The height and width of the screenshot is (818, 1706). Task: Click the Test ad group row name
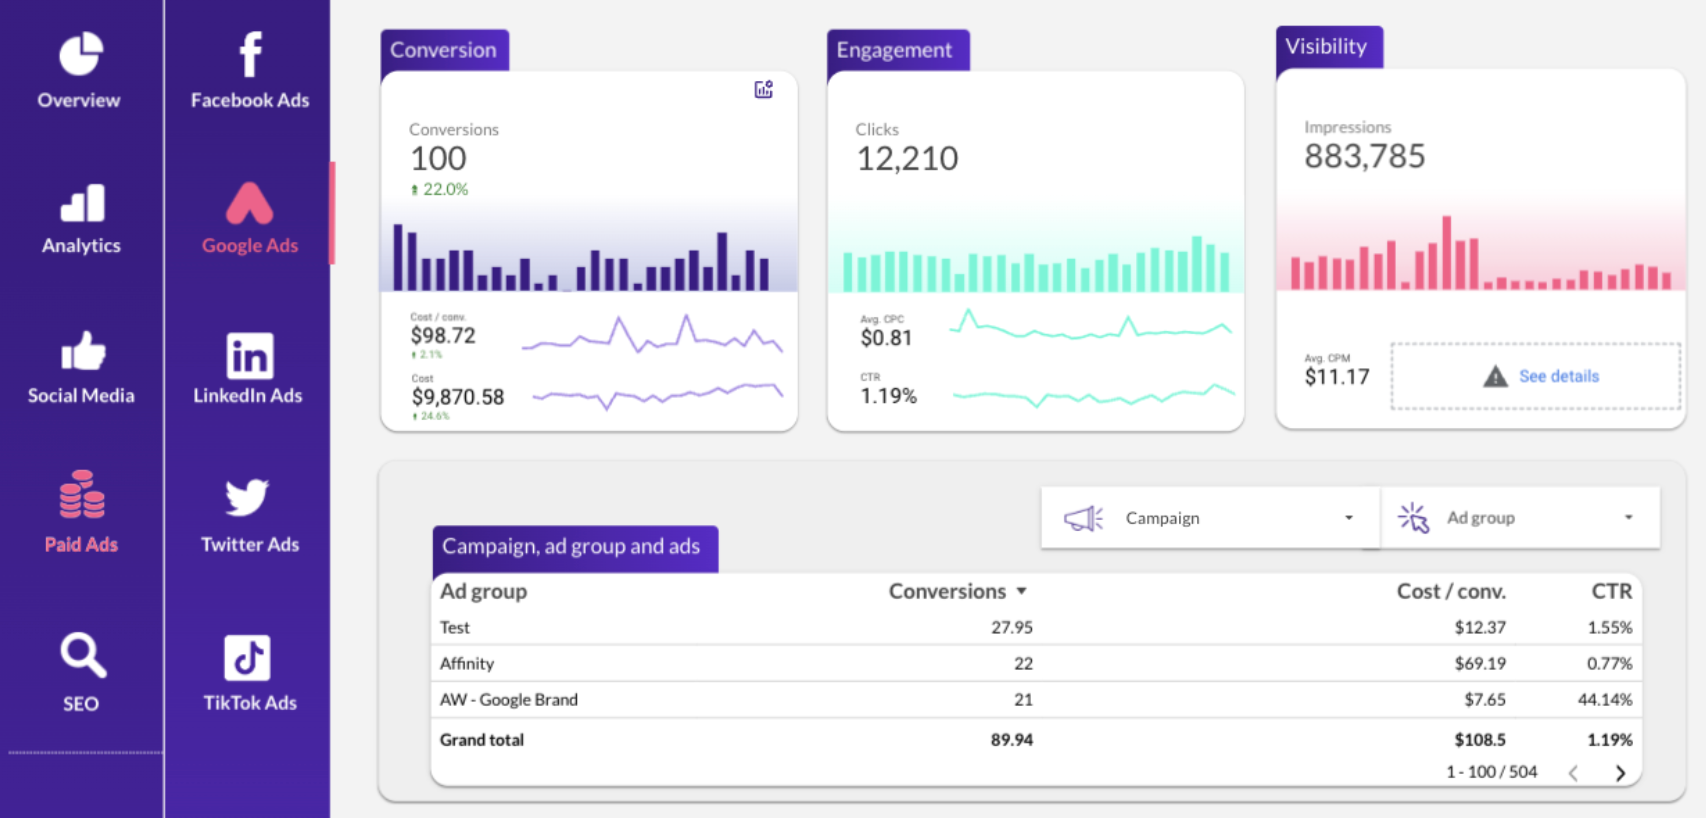click(x=455, y=628)
